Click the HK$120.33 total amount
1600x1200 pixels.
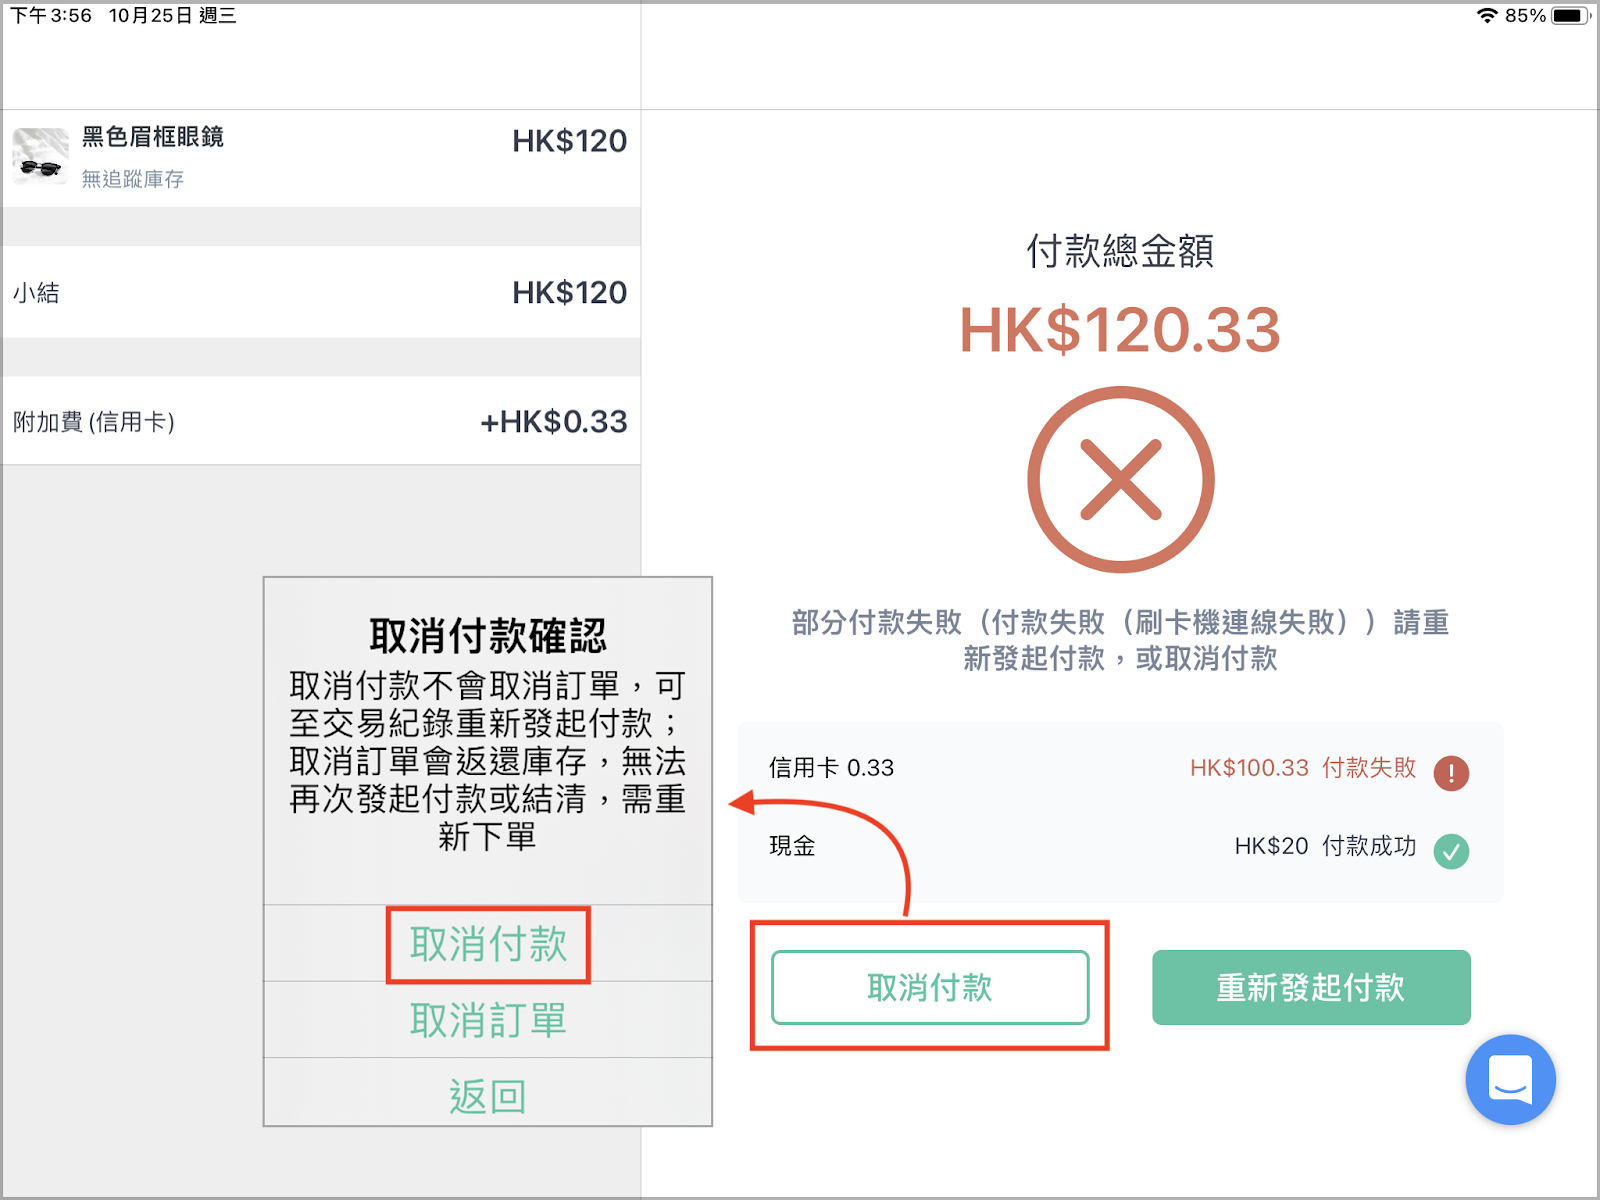click(1120, 330)
